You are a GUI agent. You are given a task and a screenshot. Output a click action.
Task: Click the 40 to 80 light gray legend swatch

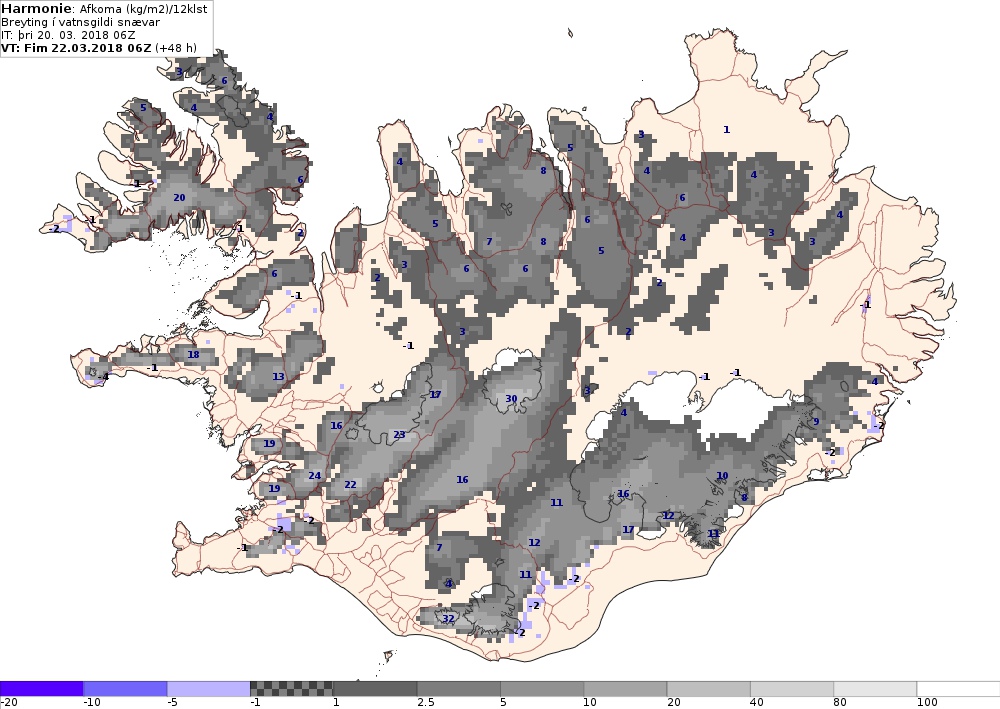(792, 689)
